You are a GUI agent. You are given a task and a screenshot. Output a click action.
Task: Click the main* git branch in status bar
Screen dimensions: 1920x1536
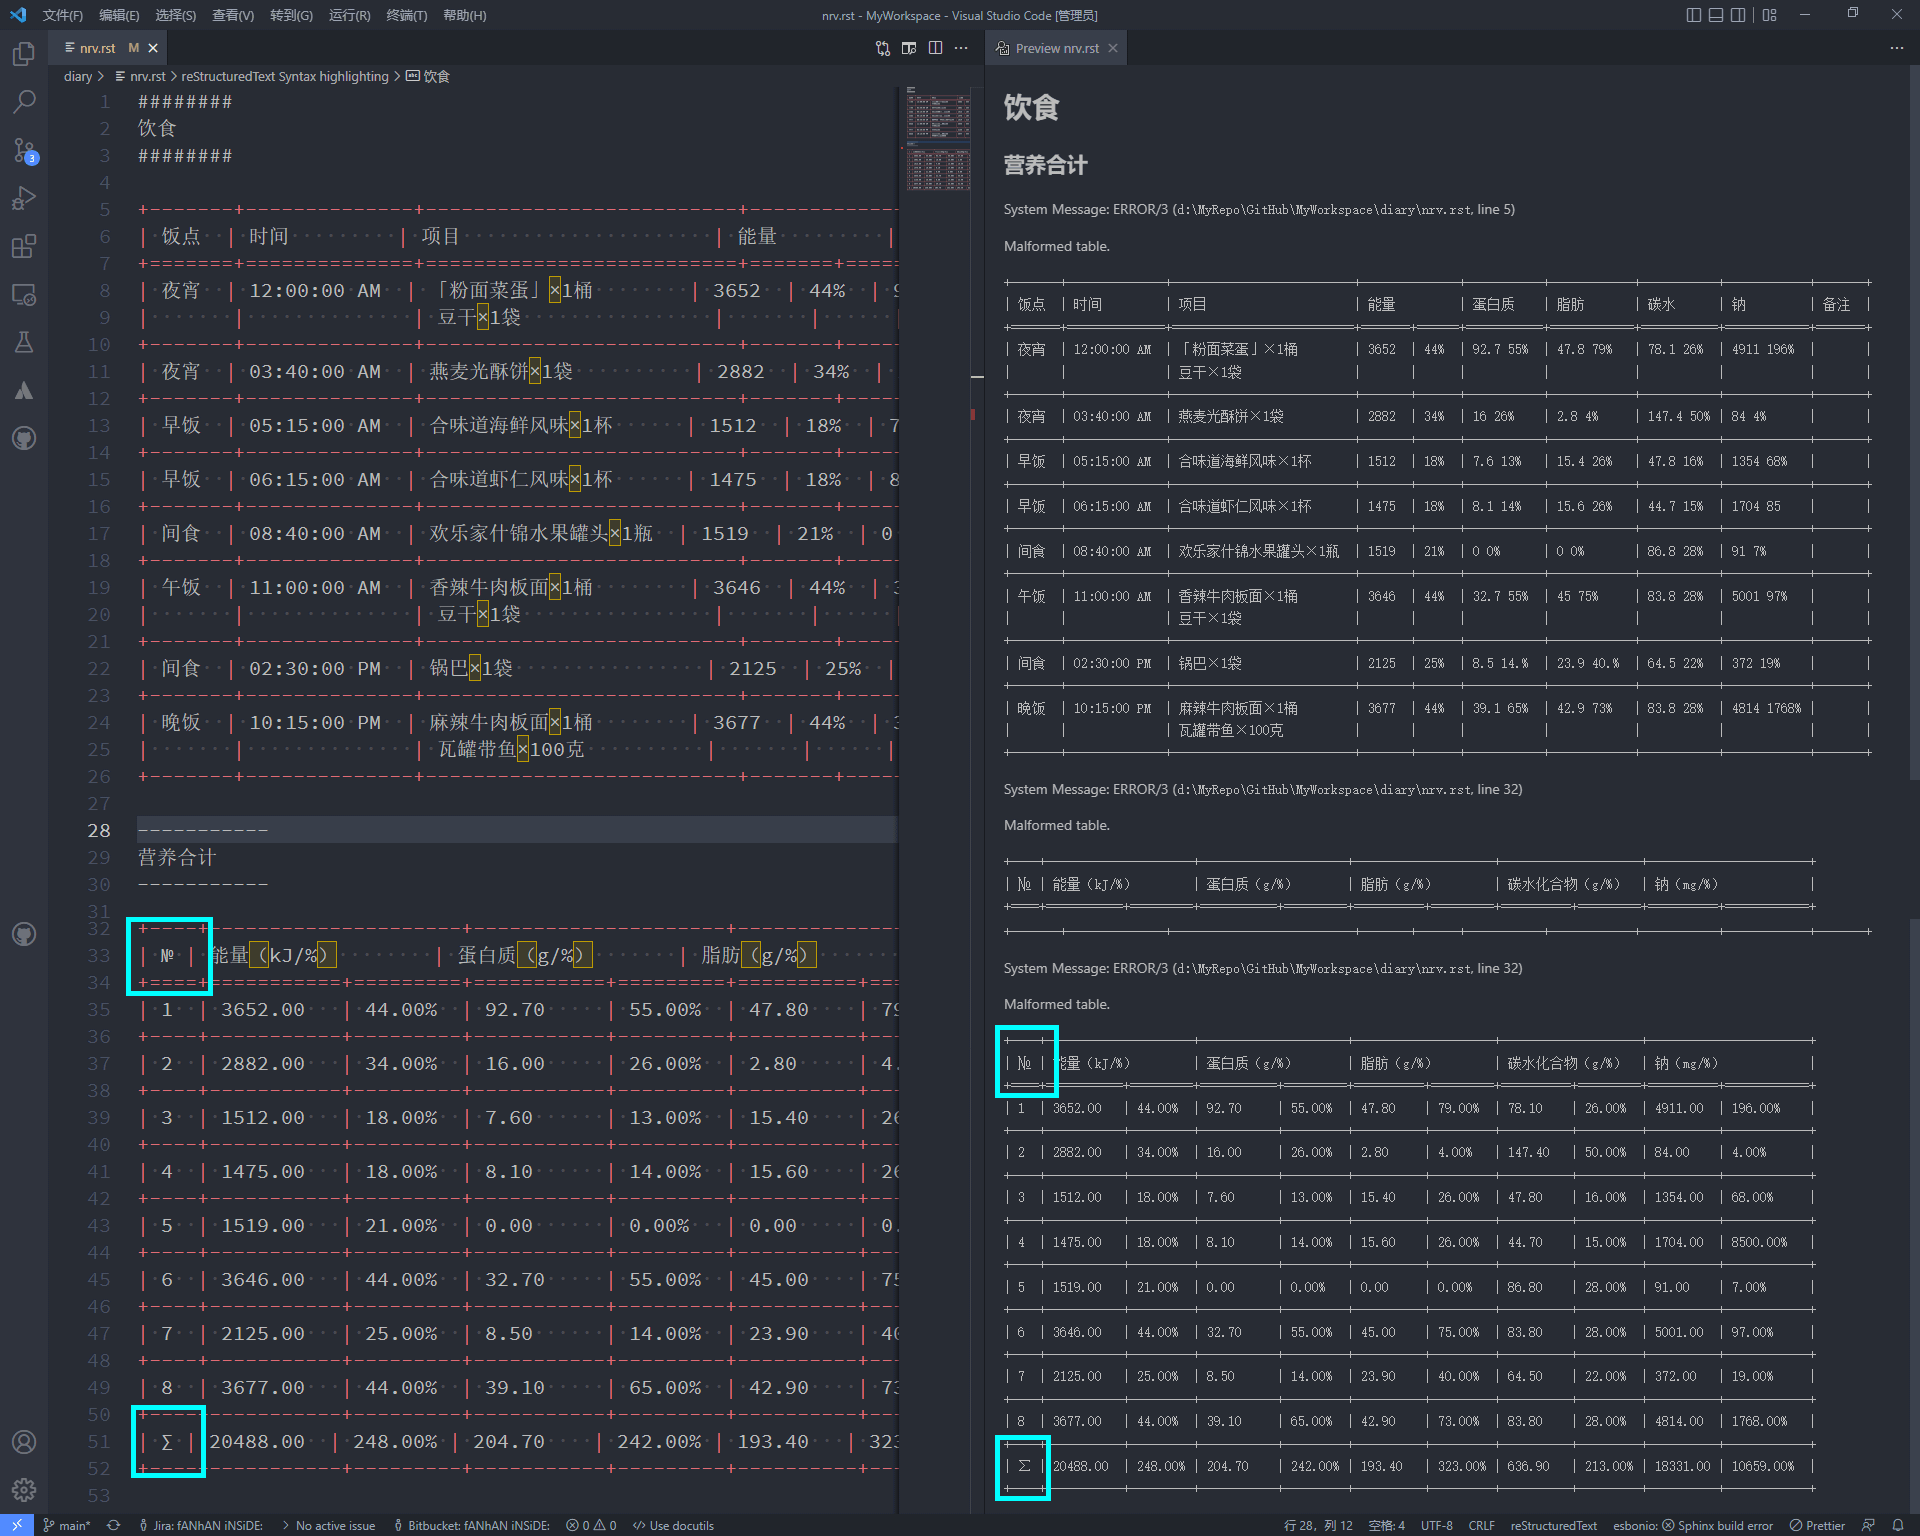pyautogui.click(x=67, y=1525)
